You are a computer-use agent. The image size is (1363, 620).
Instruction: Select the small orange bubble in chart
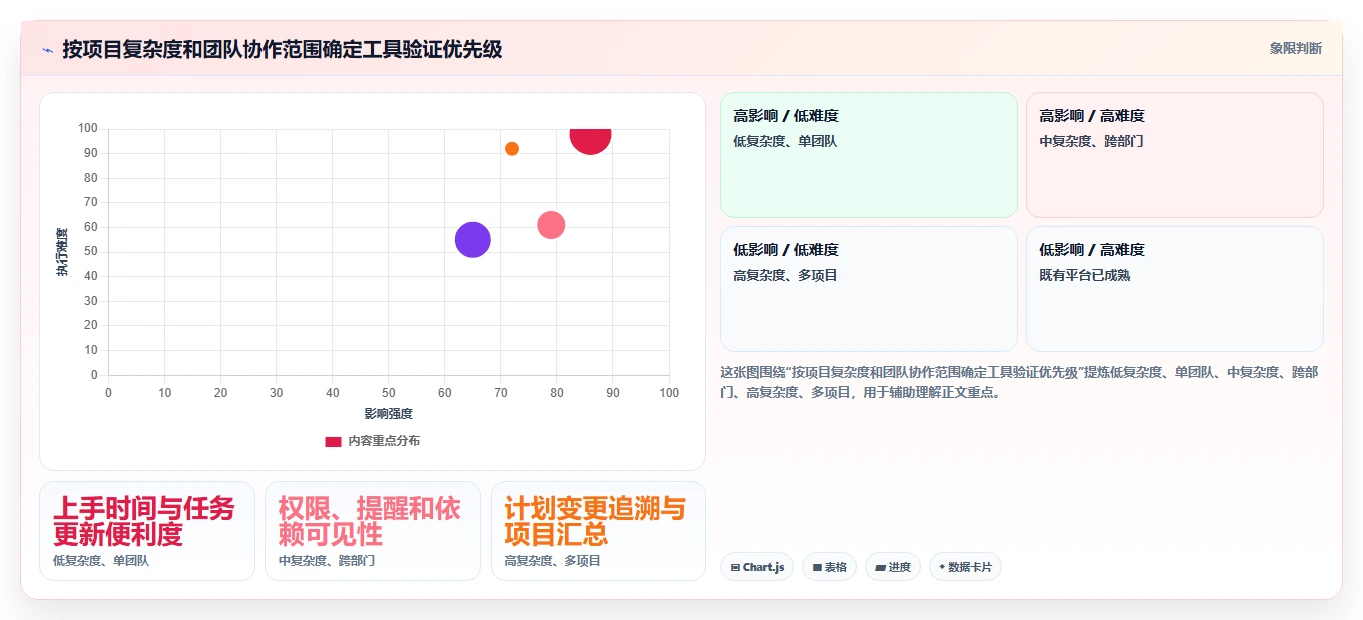512,149
